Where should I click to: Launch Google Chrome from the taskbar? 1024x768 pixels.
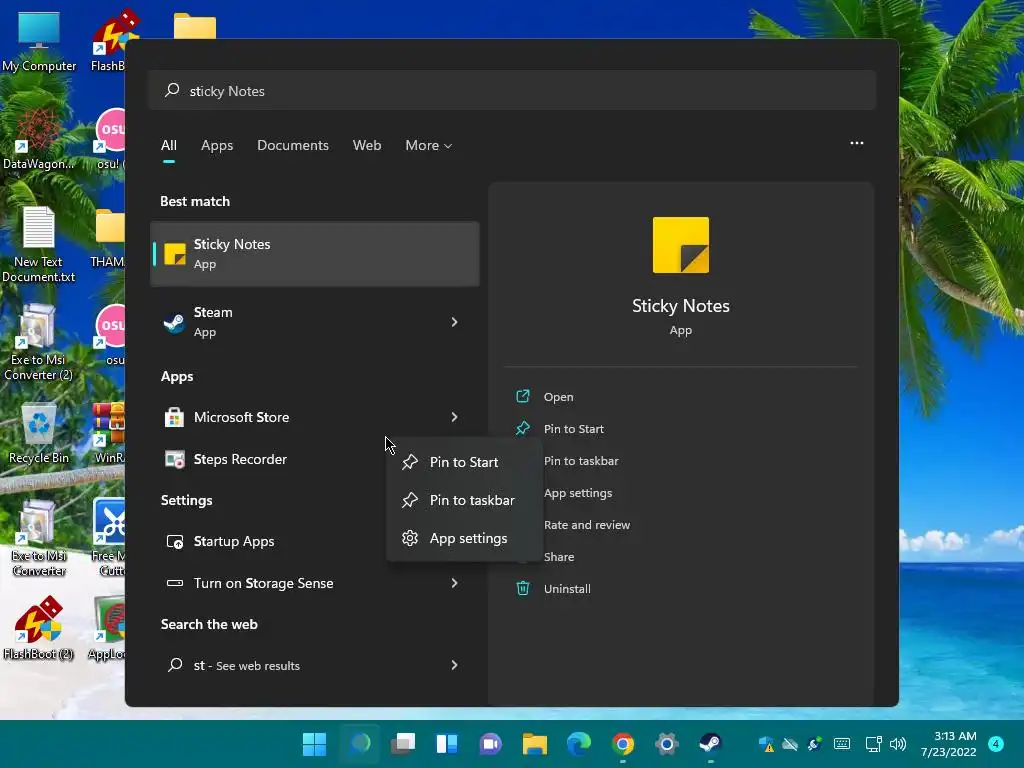(623, 744)
